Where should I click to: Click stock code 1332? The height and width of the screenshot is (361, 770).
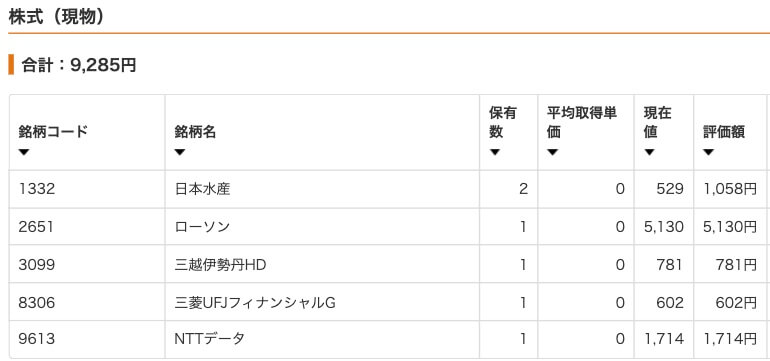pyautogui.click(x=37, y=189)
